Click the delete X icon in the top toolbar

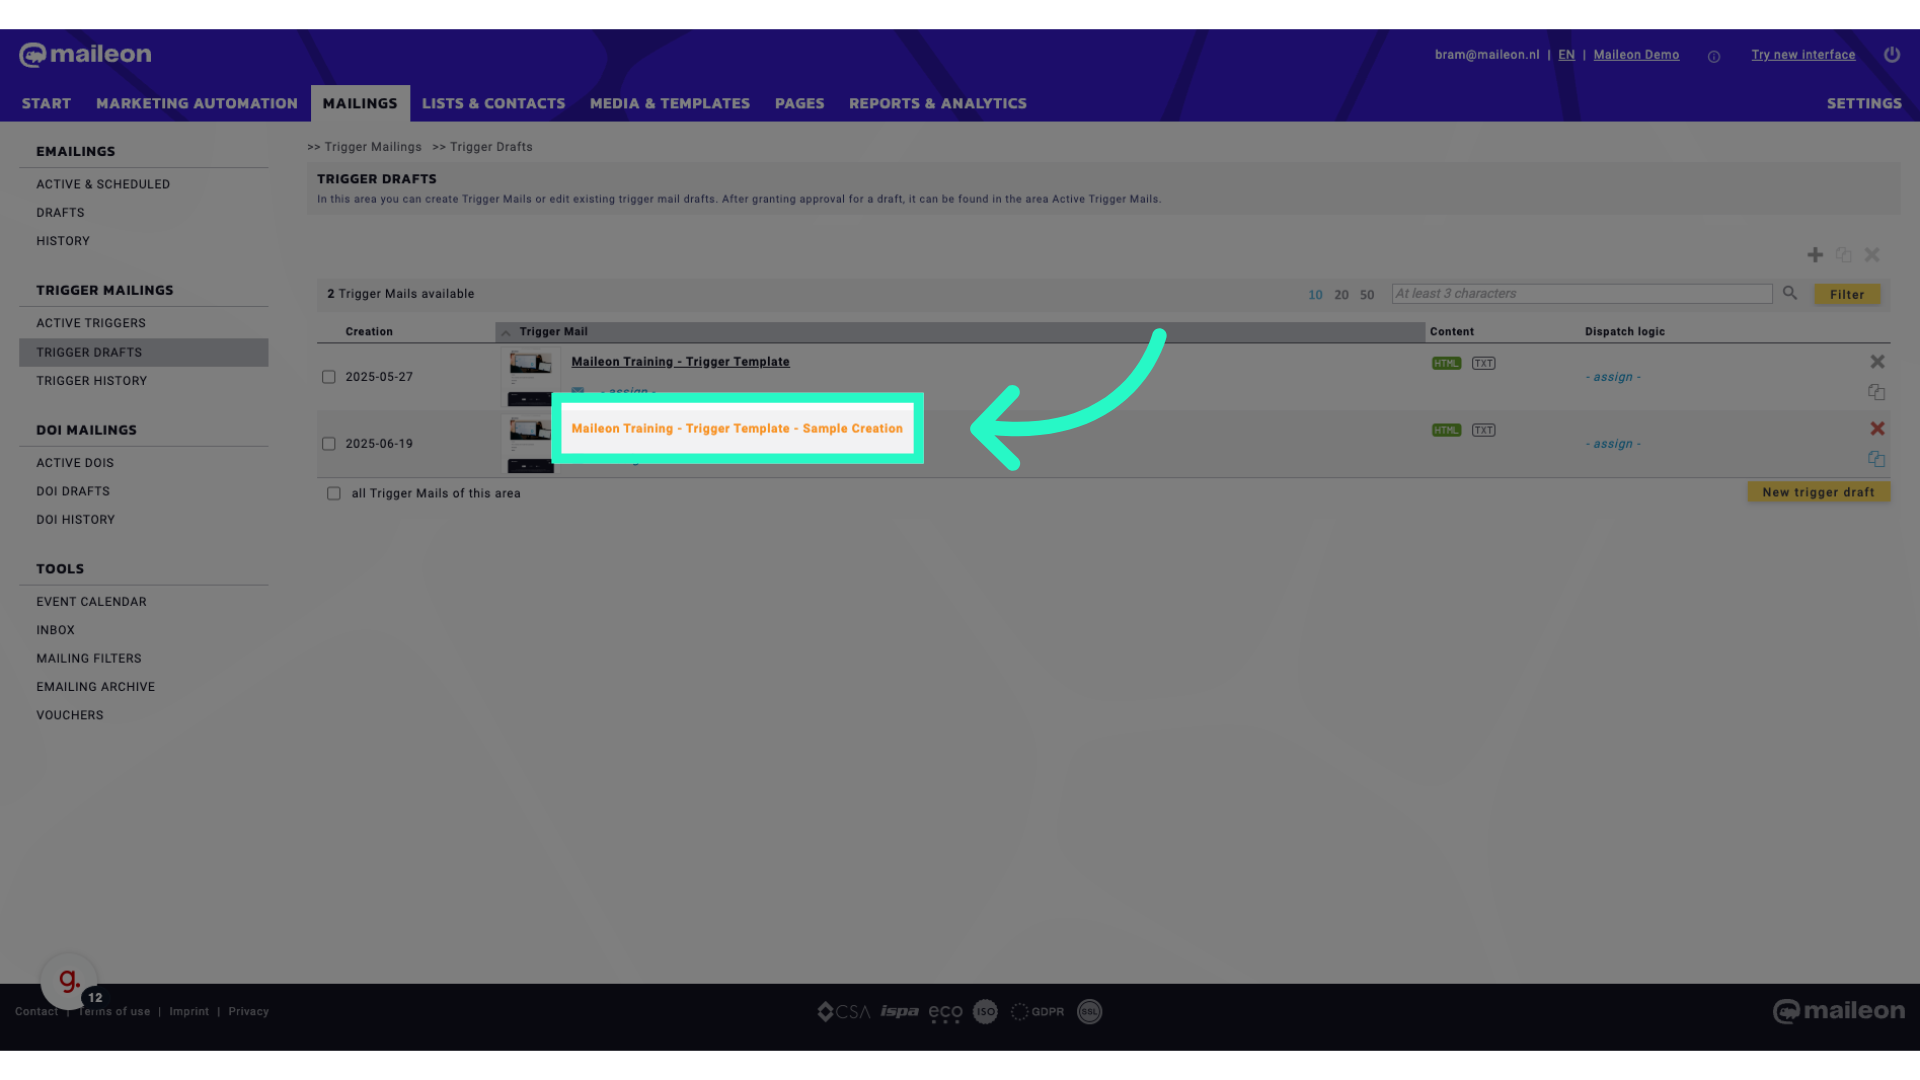(1872, 255)
